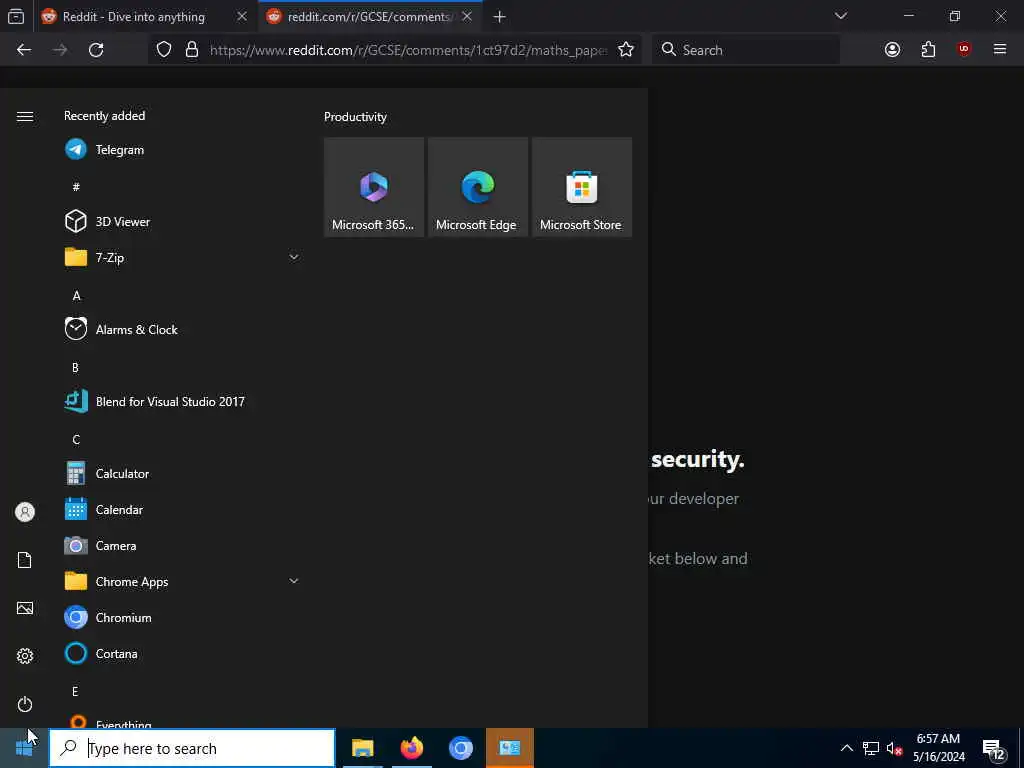Click the Power button in Start

[25, 704]
